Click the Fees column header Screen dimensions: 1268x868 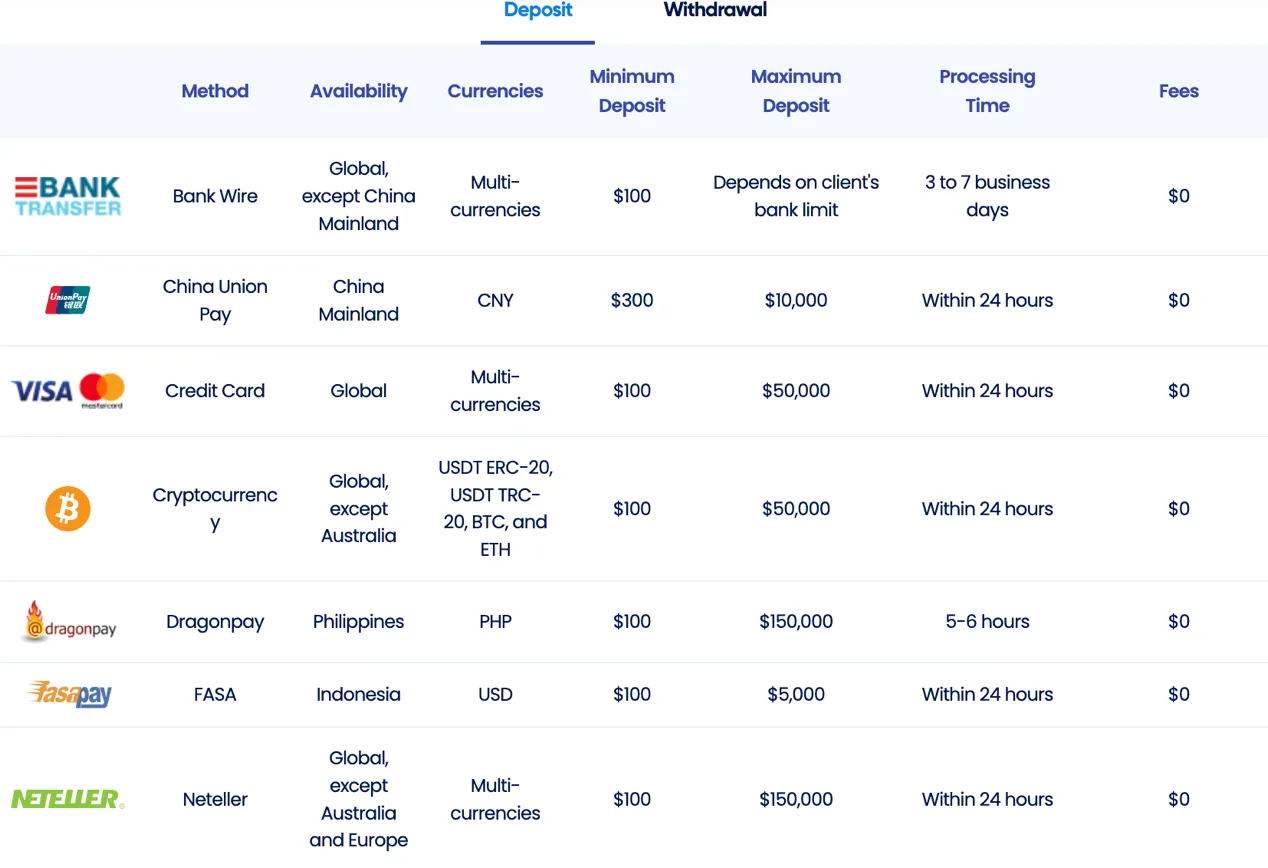[x=1179, y=91]
